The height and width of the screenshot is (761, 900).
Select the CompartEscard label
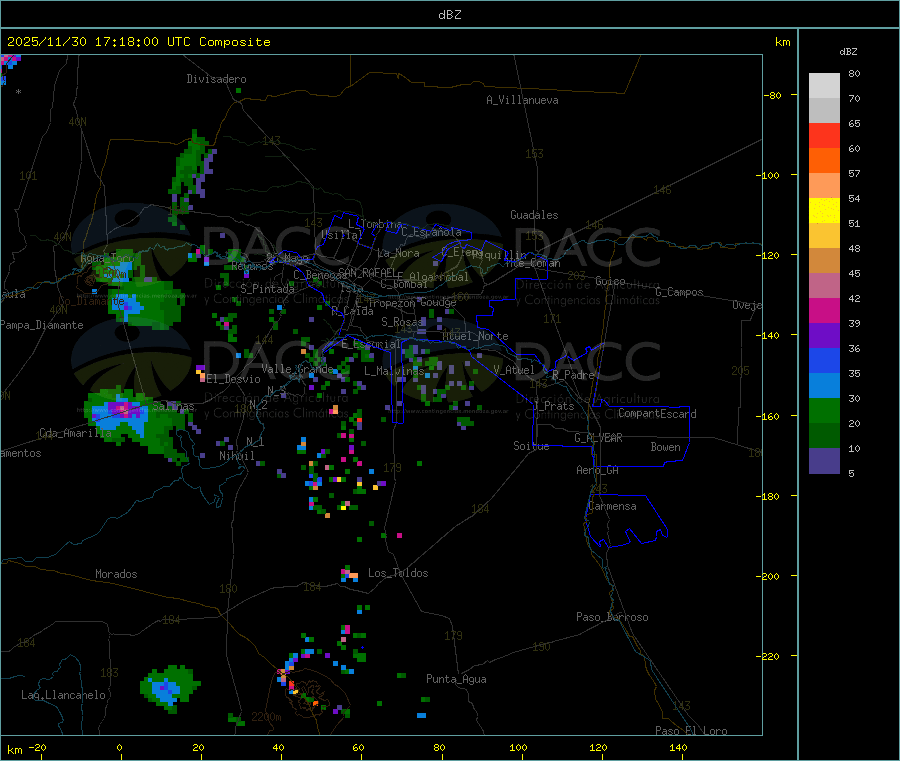pos(657,414)
